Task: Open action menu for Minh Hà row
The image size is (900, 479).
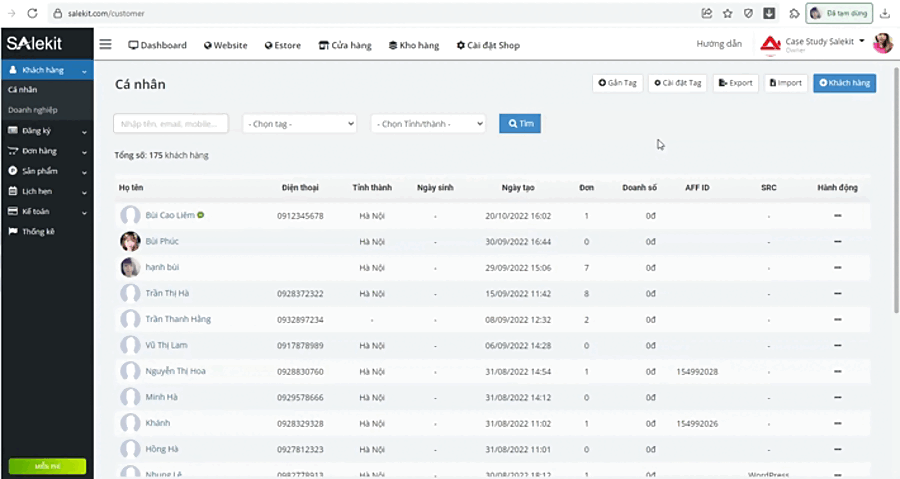Action: pos(837,397)
